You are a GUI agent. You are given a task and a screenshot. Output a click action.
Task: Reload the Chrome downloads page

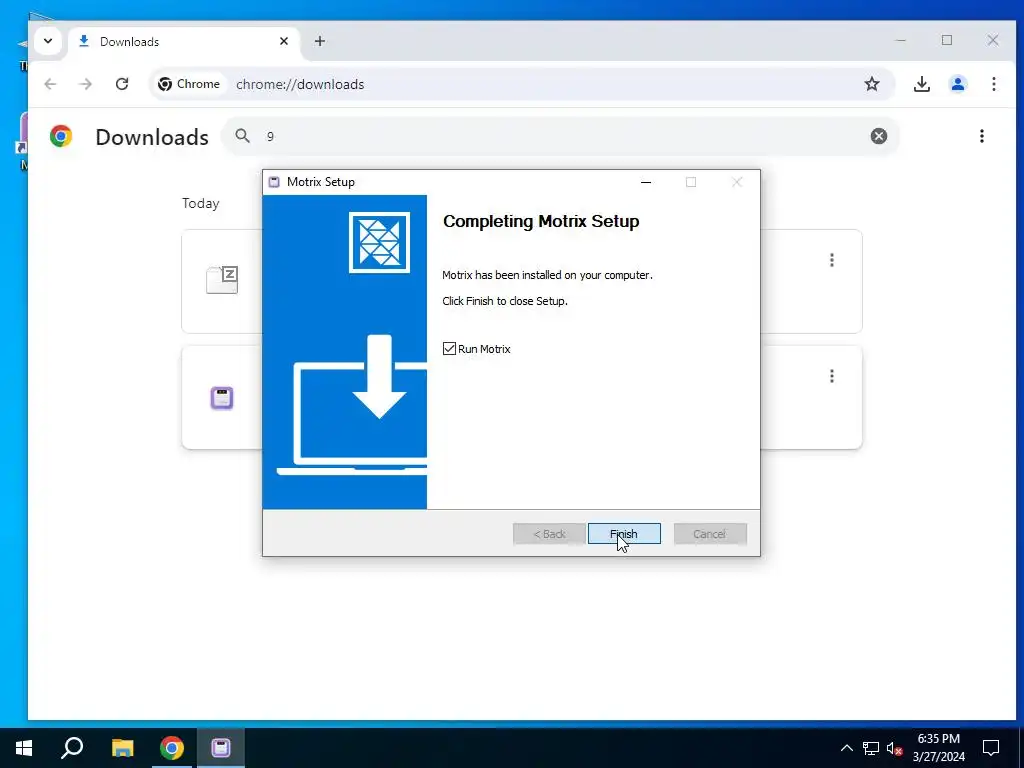[x=122, y=84]
